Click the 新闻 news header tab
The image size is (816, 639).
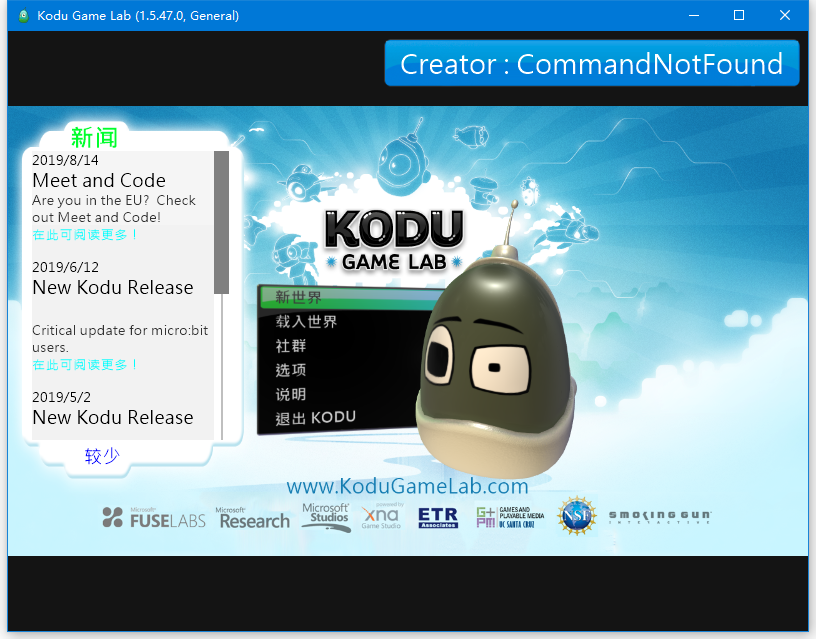(94, 138)
